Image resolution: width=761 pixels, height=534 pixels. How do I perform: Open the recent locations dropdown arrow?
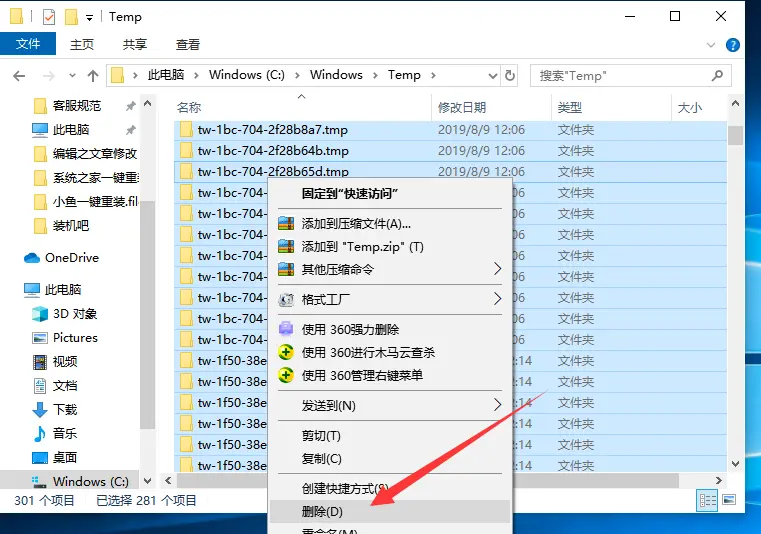72,76
